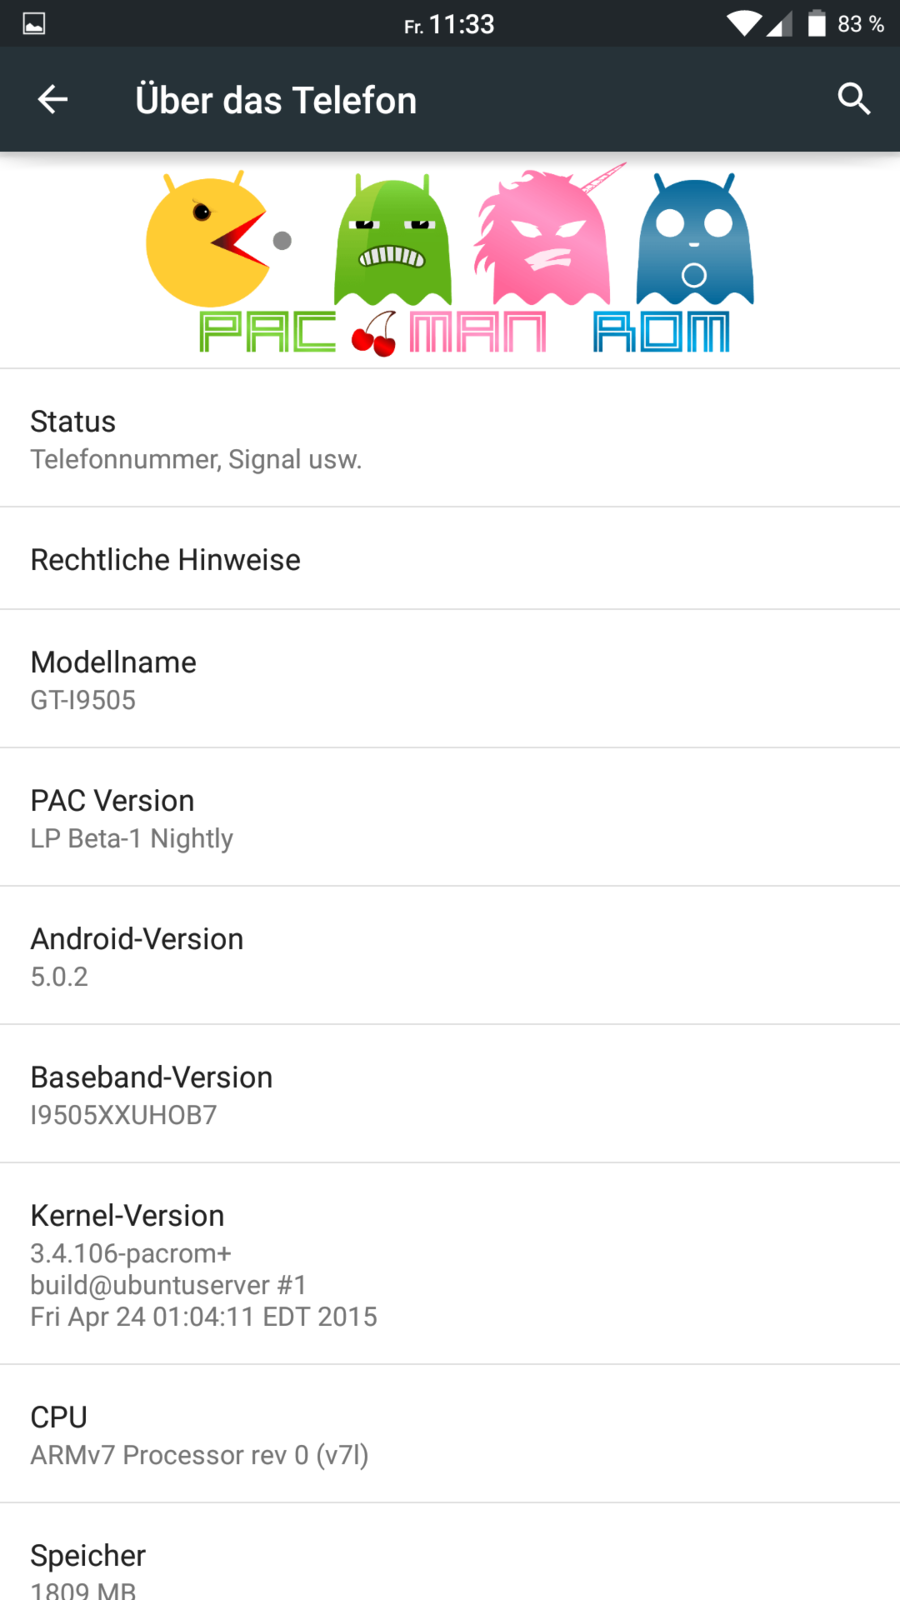Tap Android-Version 5.0.2 entry
Image resolution: width=900 pixels, height=1600 pixels.
[x=450, y=955]
